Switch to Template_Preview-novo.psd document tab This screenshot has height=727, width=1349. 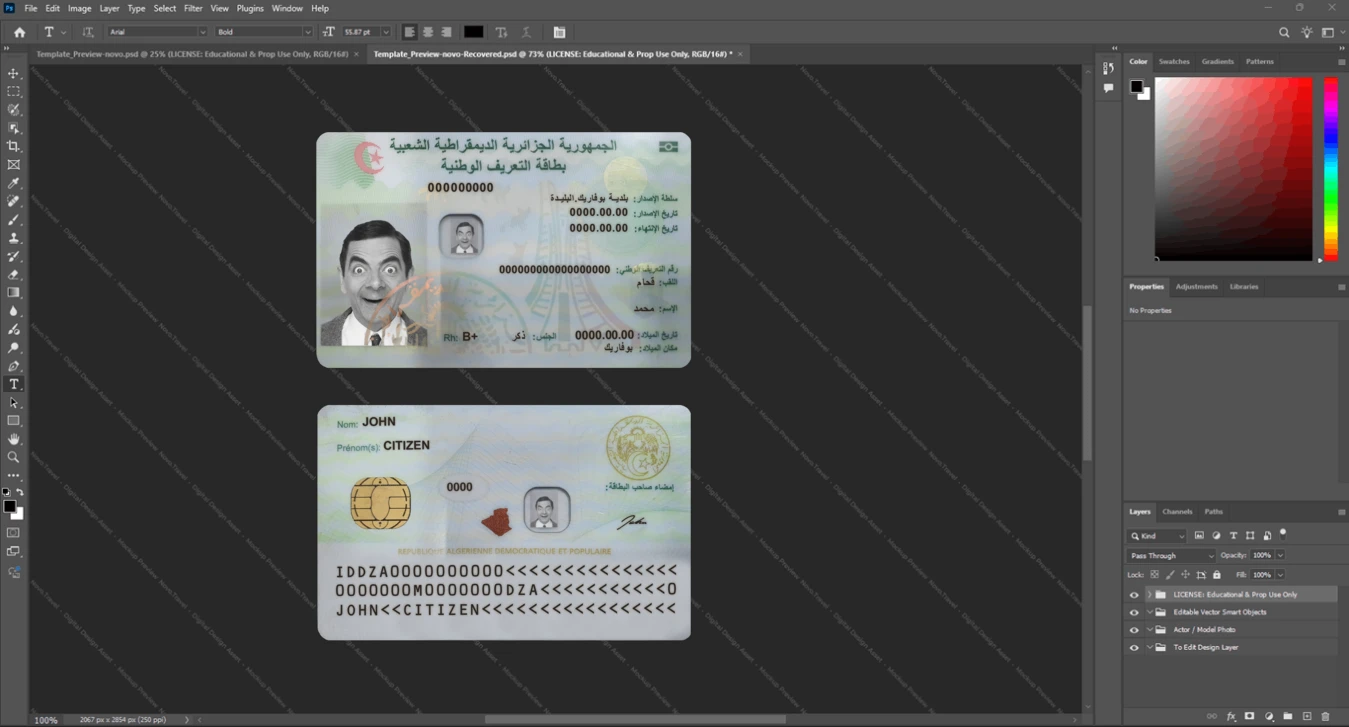pyautogui.click(x=192, y=54)
